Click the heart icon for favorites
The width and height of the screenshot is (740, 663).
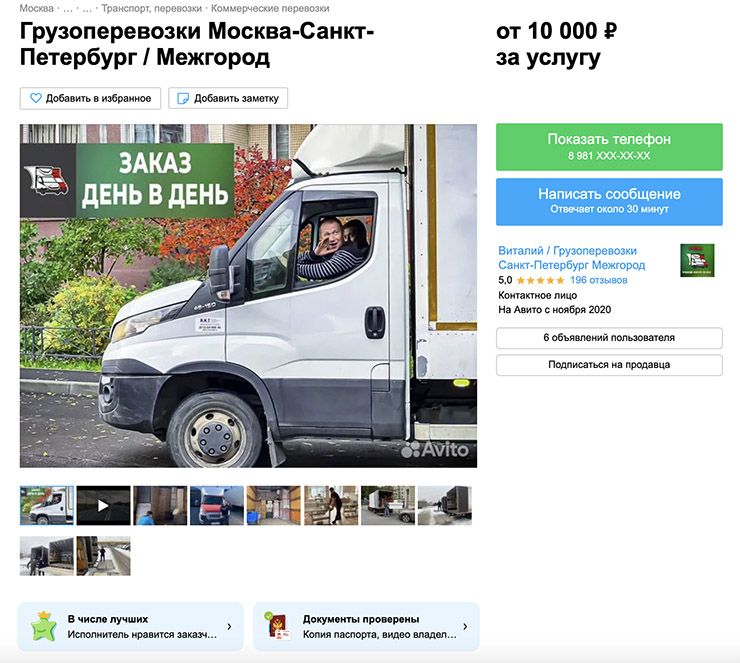[x=36, y=98]
